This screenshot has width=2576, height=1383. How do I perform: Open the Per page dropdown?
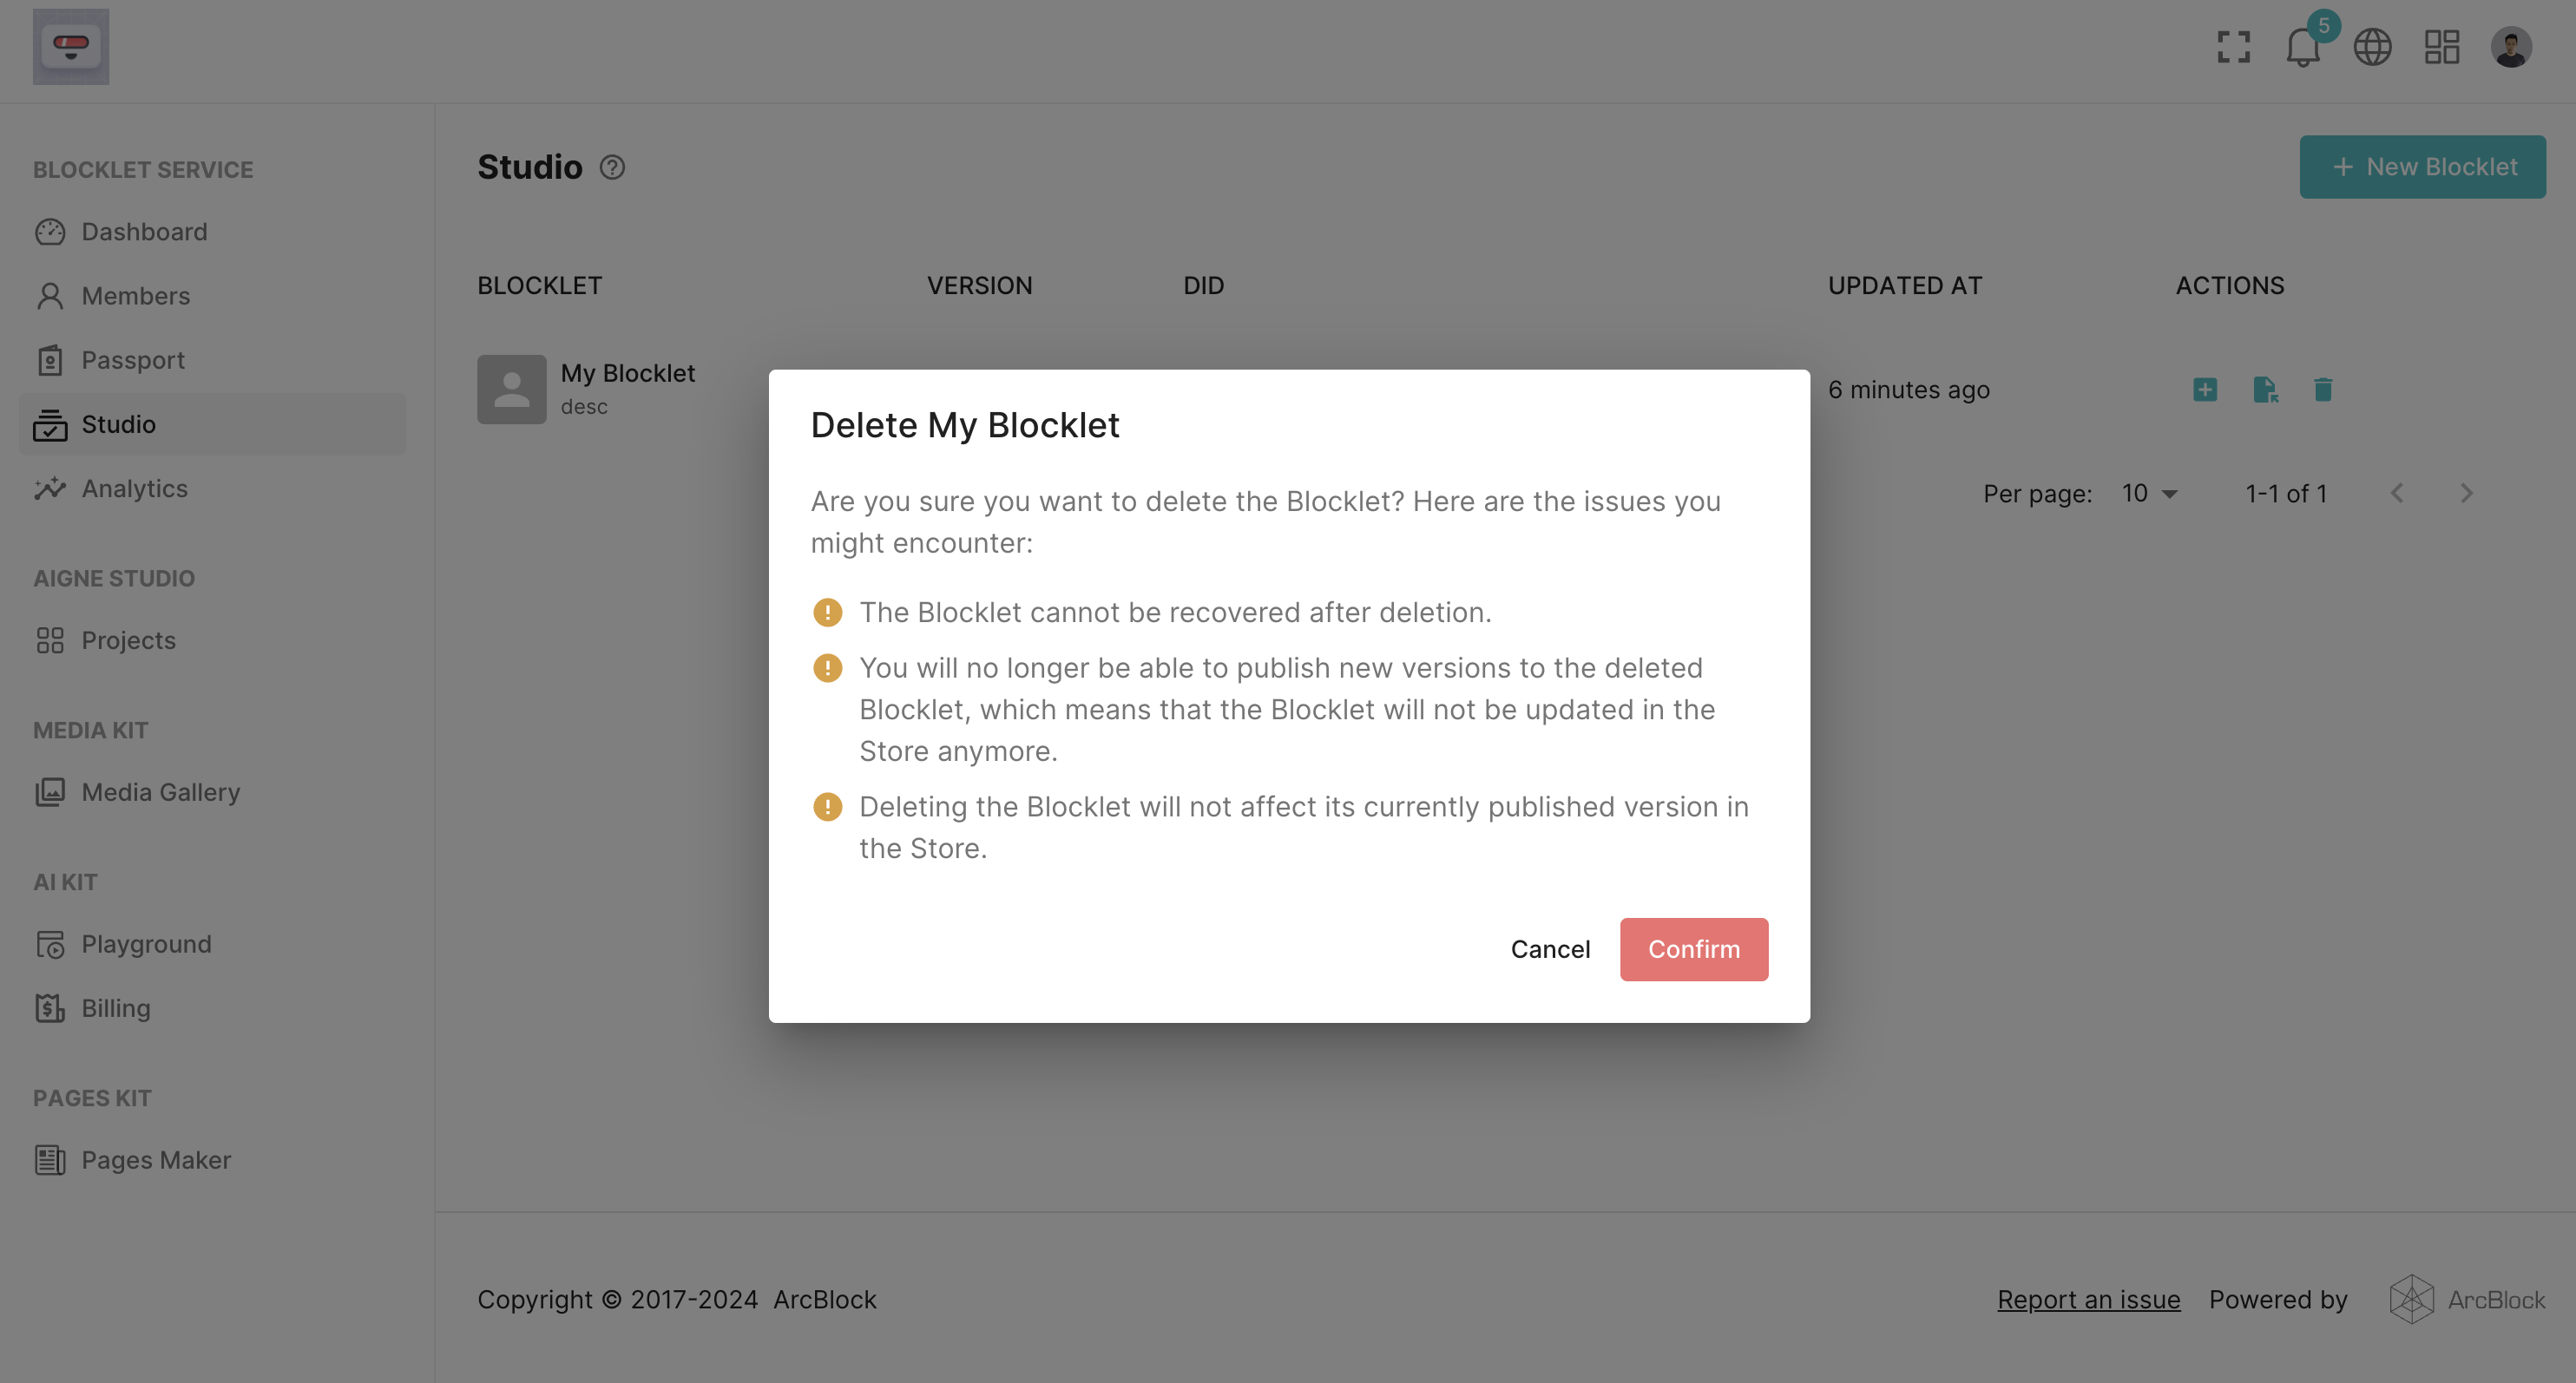2149,493
